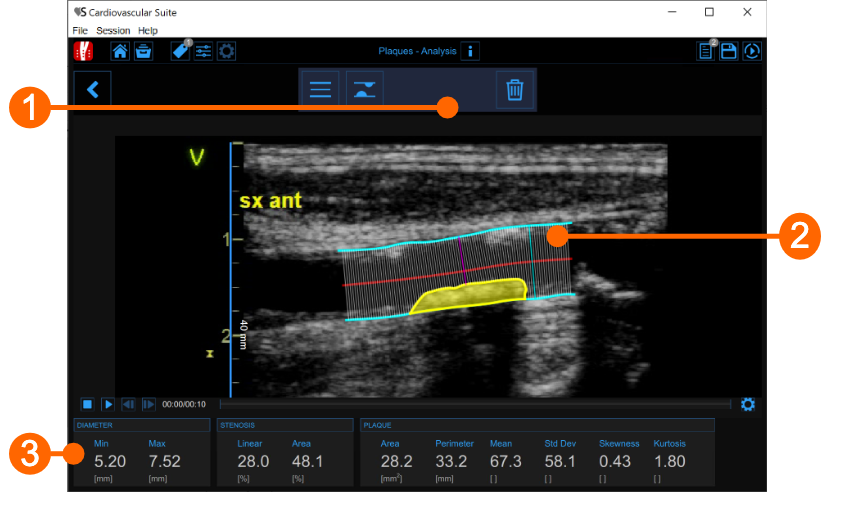Open the archive box icon
The image size is (846, 512).
tap(144, 52)
